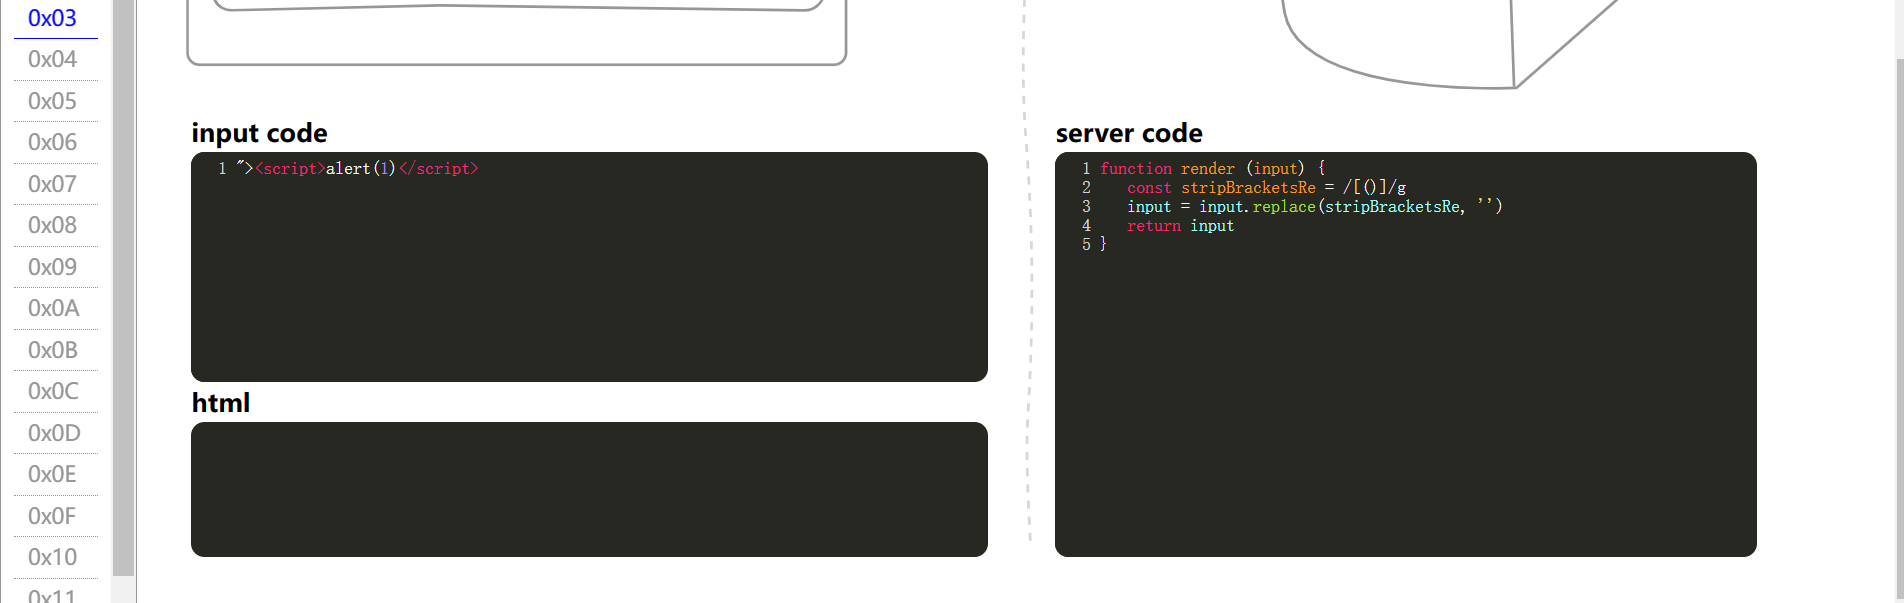The image size is (1904, 603).
Task: Click the html output panel
Action: coord(589,489)
